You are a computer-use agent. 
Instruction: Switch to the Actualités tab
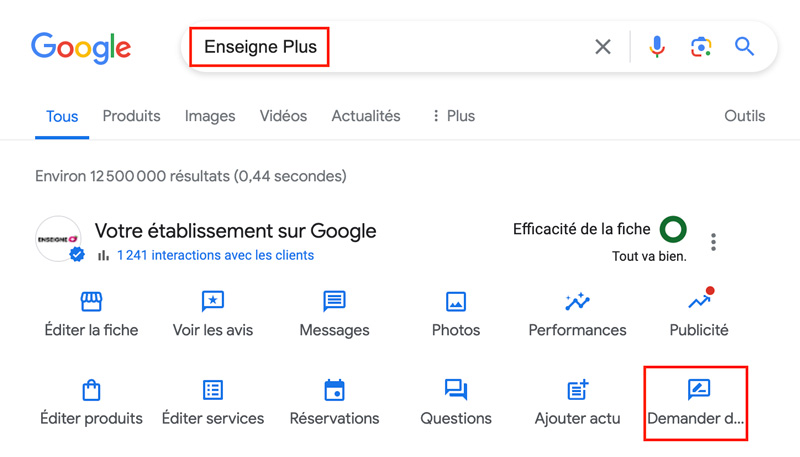click(366, 116)
